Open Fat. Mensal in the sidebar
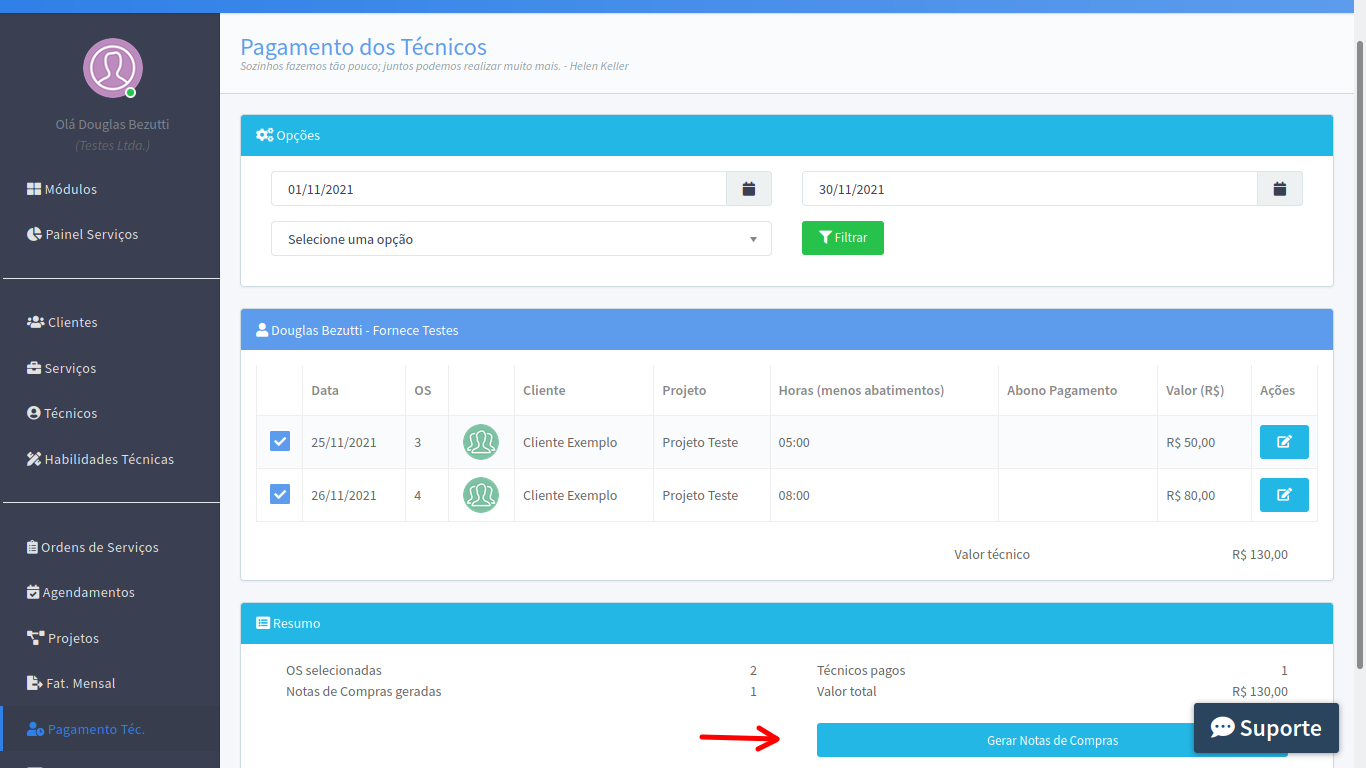The height and width of the screenshot is (768, 1366). (71, 683)
